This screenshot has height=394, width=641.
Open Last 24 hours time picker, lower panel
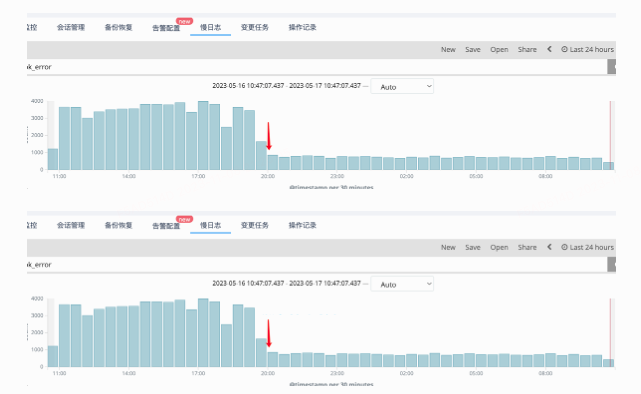(587, 247)
